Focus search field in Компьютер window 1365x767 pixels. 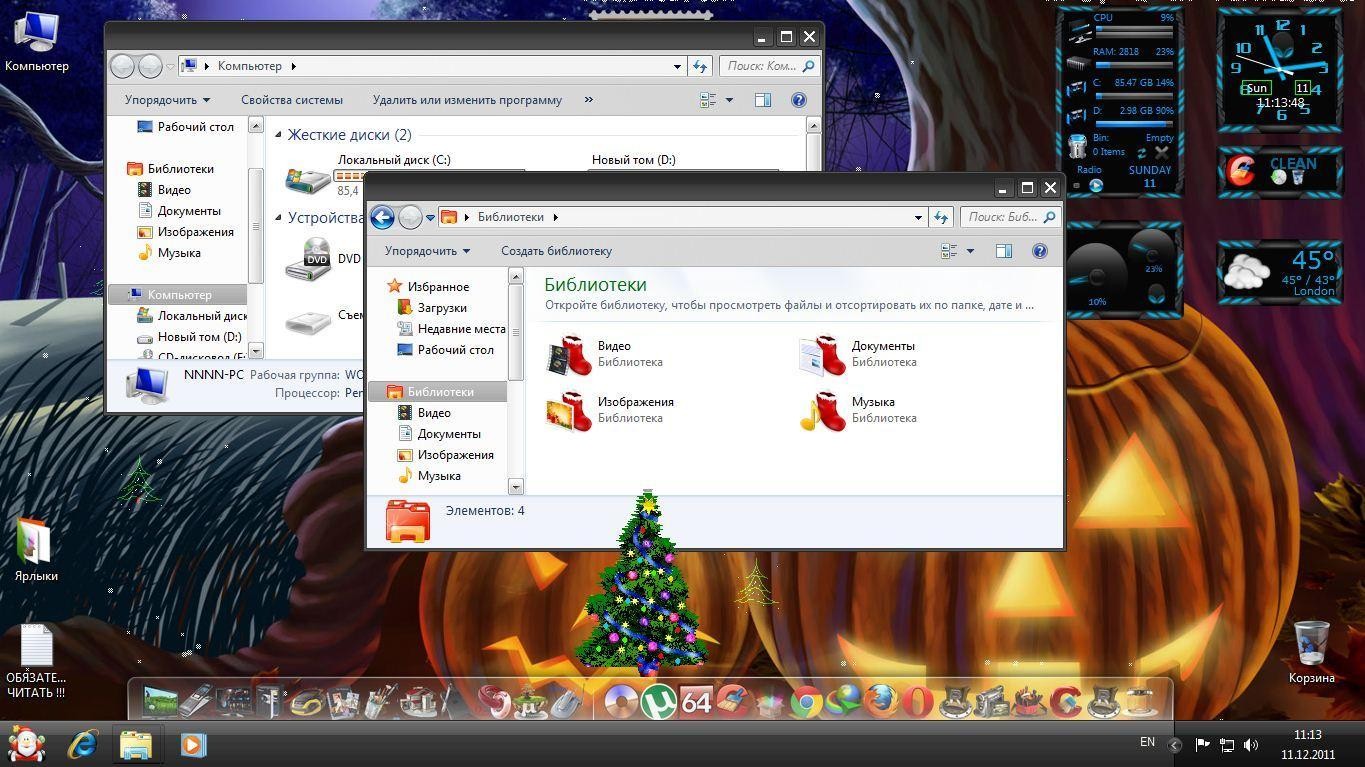(x=769, y=66)
